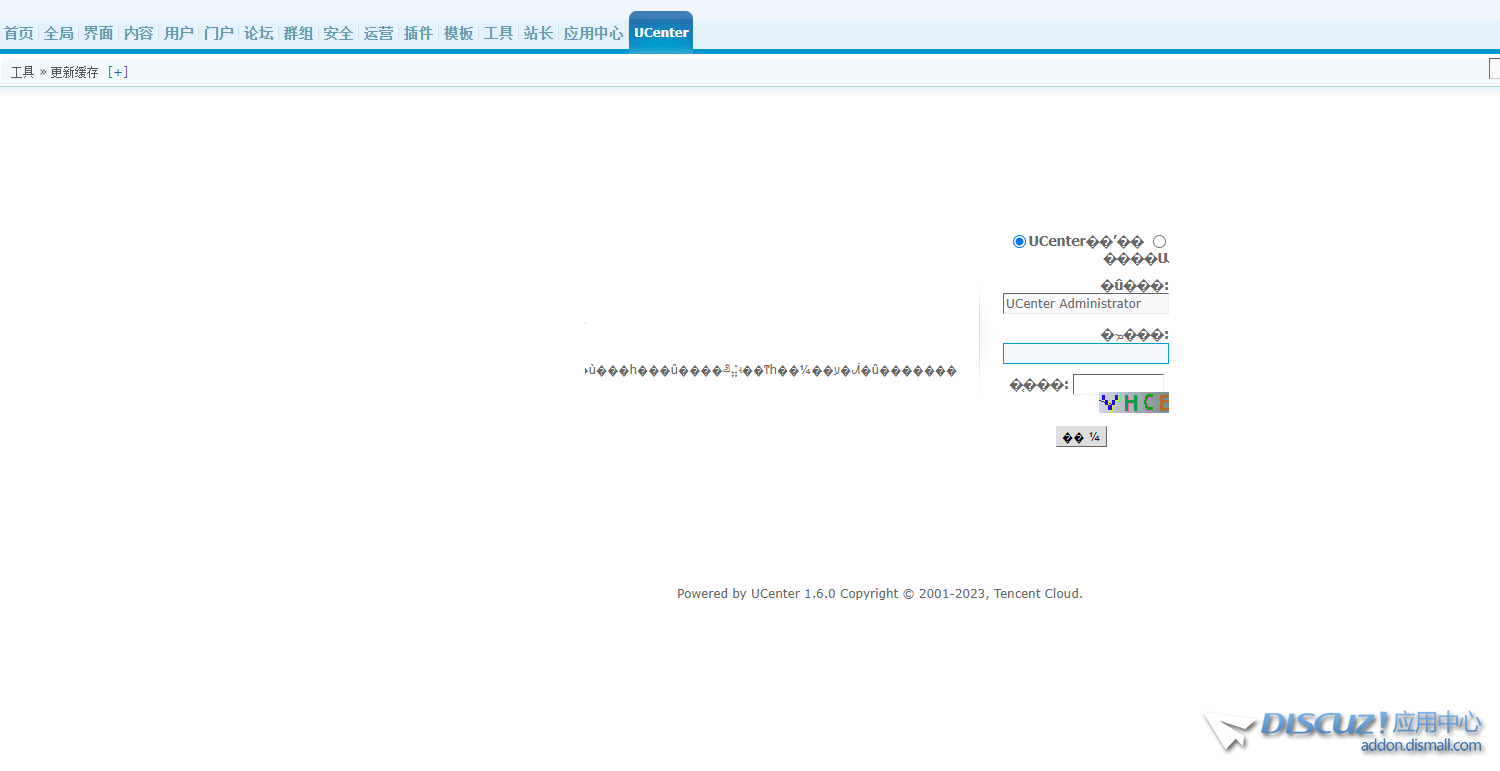Open the 模板 menu

[x=458, y=33]
